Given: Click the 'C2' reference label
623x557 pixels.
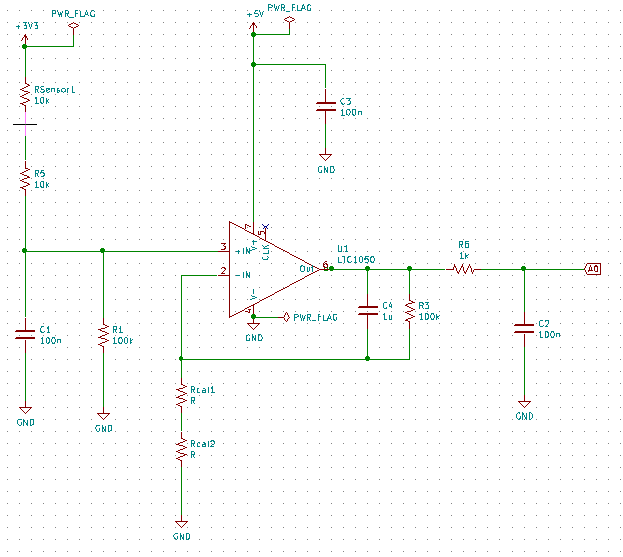Looking at the screenshot, I should pos(544,323).
